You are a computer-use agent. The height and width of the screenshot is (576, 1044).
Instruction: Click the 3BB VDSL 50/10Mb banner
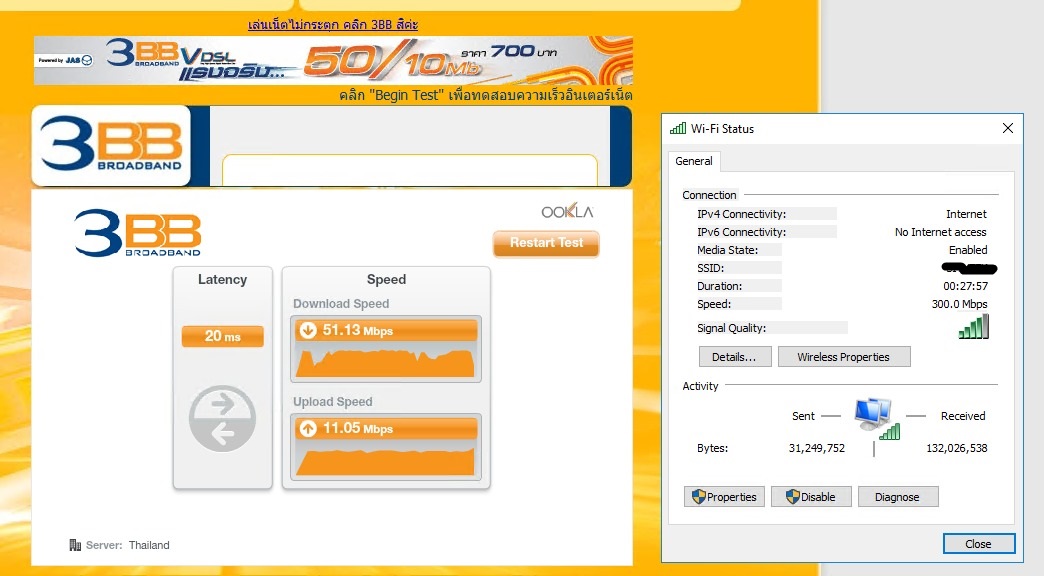pyautogui.click(x=333, y=61)
